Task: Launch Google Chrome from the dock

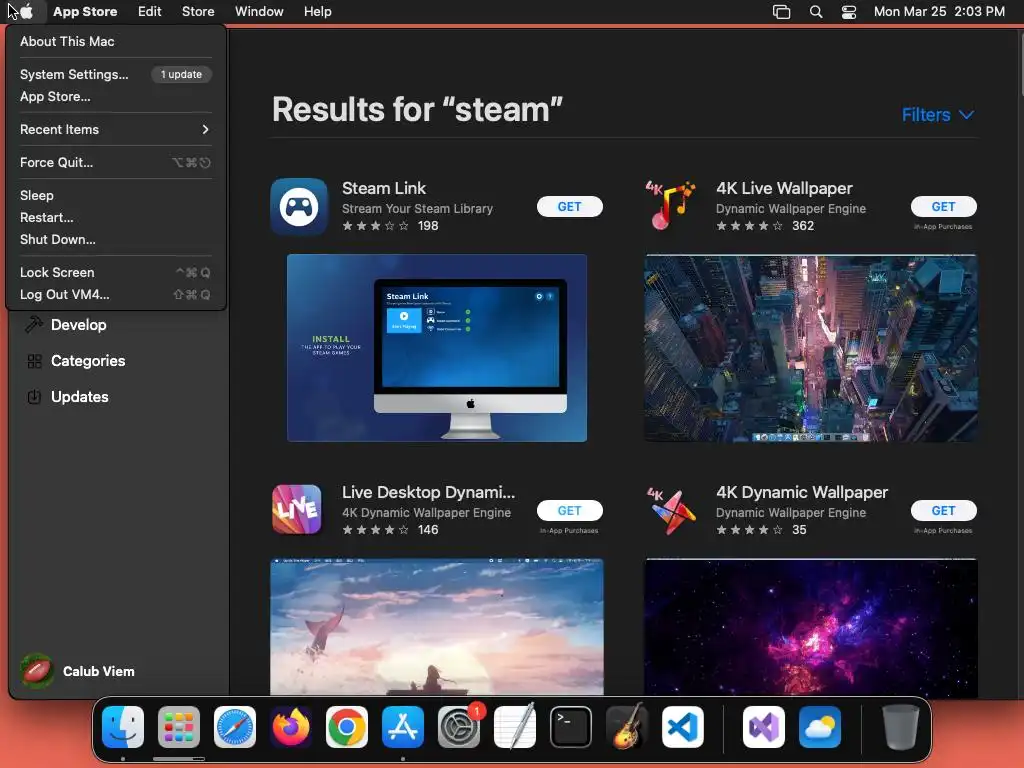Action: [347, 727]
